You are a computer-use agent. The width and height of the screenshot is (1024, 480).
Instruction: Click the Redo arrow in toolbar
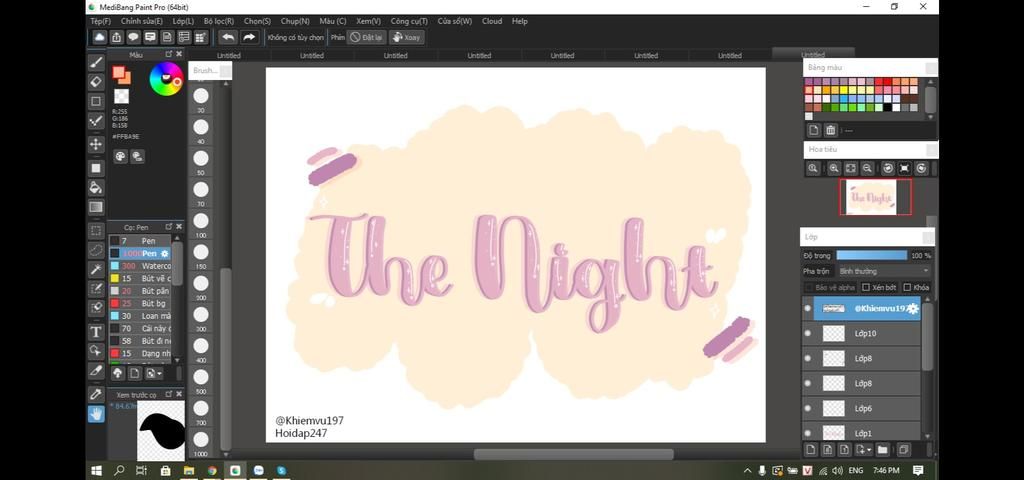[249, 37]
